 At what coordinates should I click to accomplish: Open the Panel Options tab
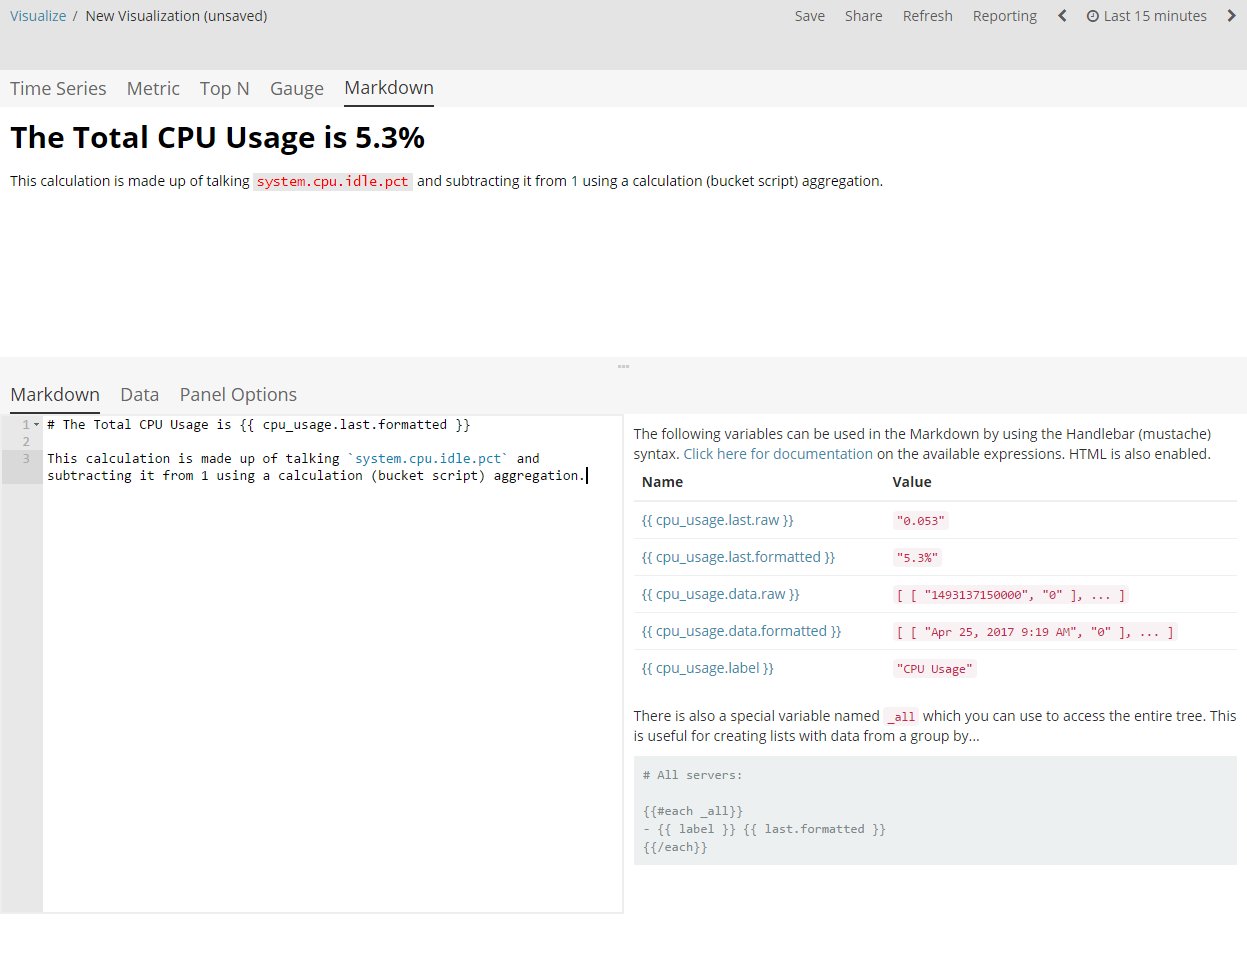(238, 394)
